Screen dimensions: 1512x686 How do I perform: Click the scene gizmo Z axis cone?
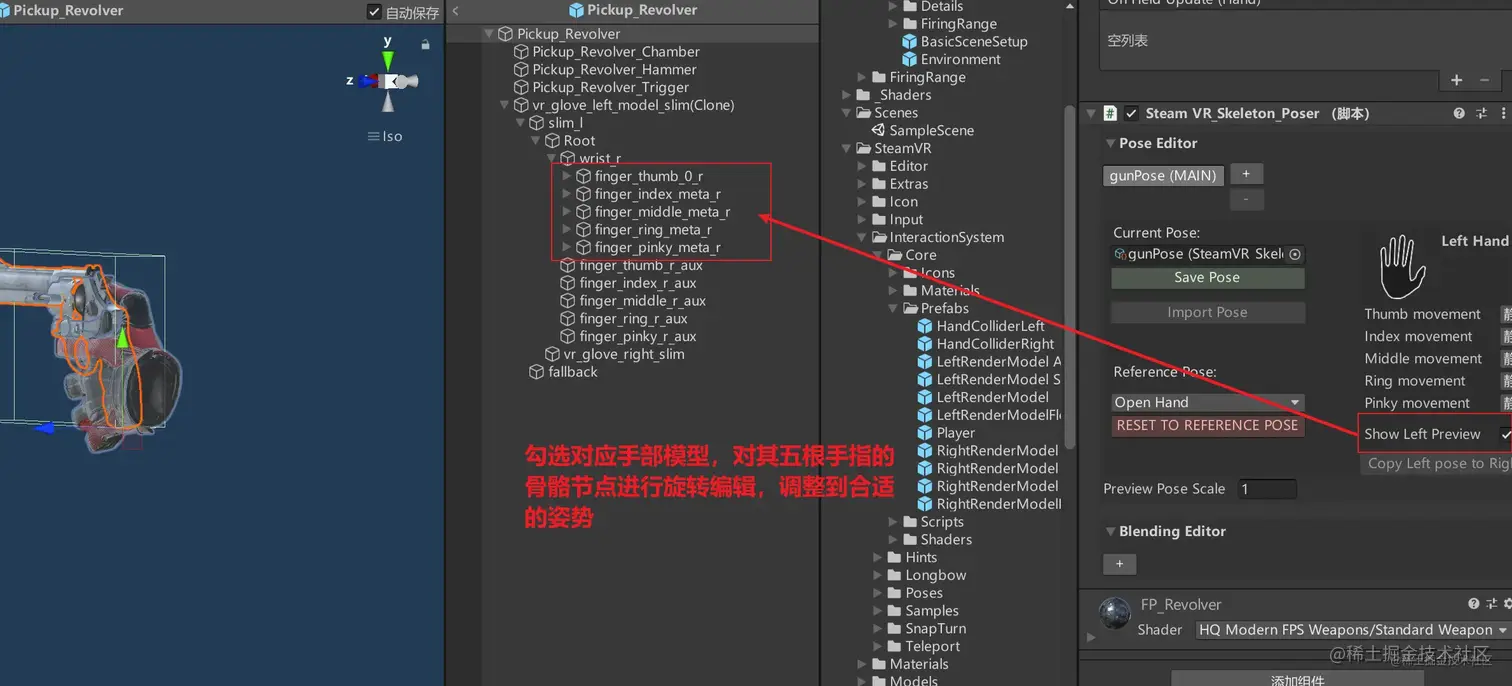pyautogui.click(x=368, y=81)
